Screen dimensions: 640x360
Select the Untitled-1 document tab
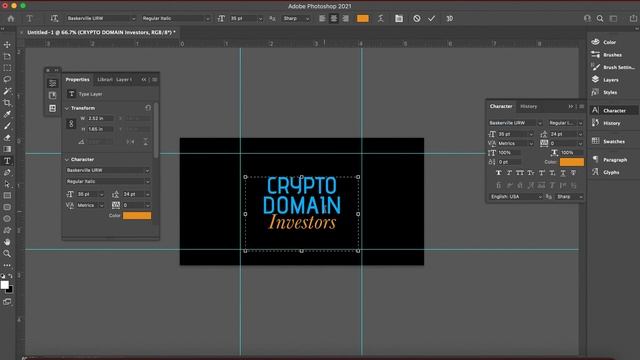click(101, 32)
